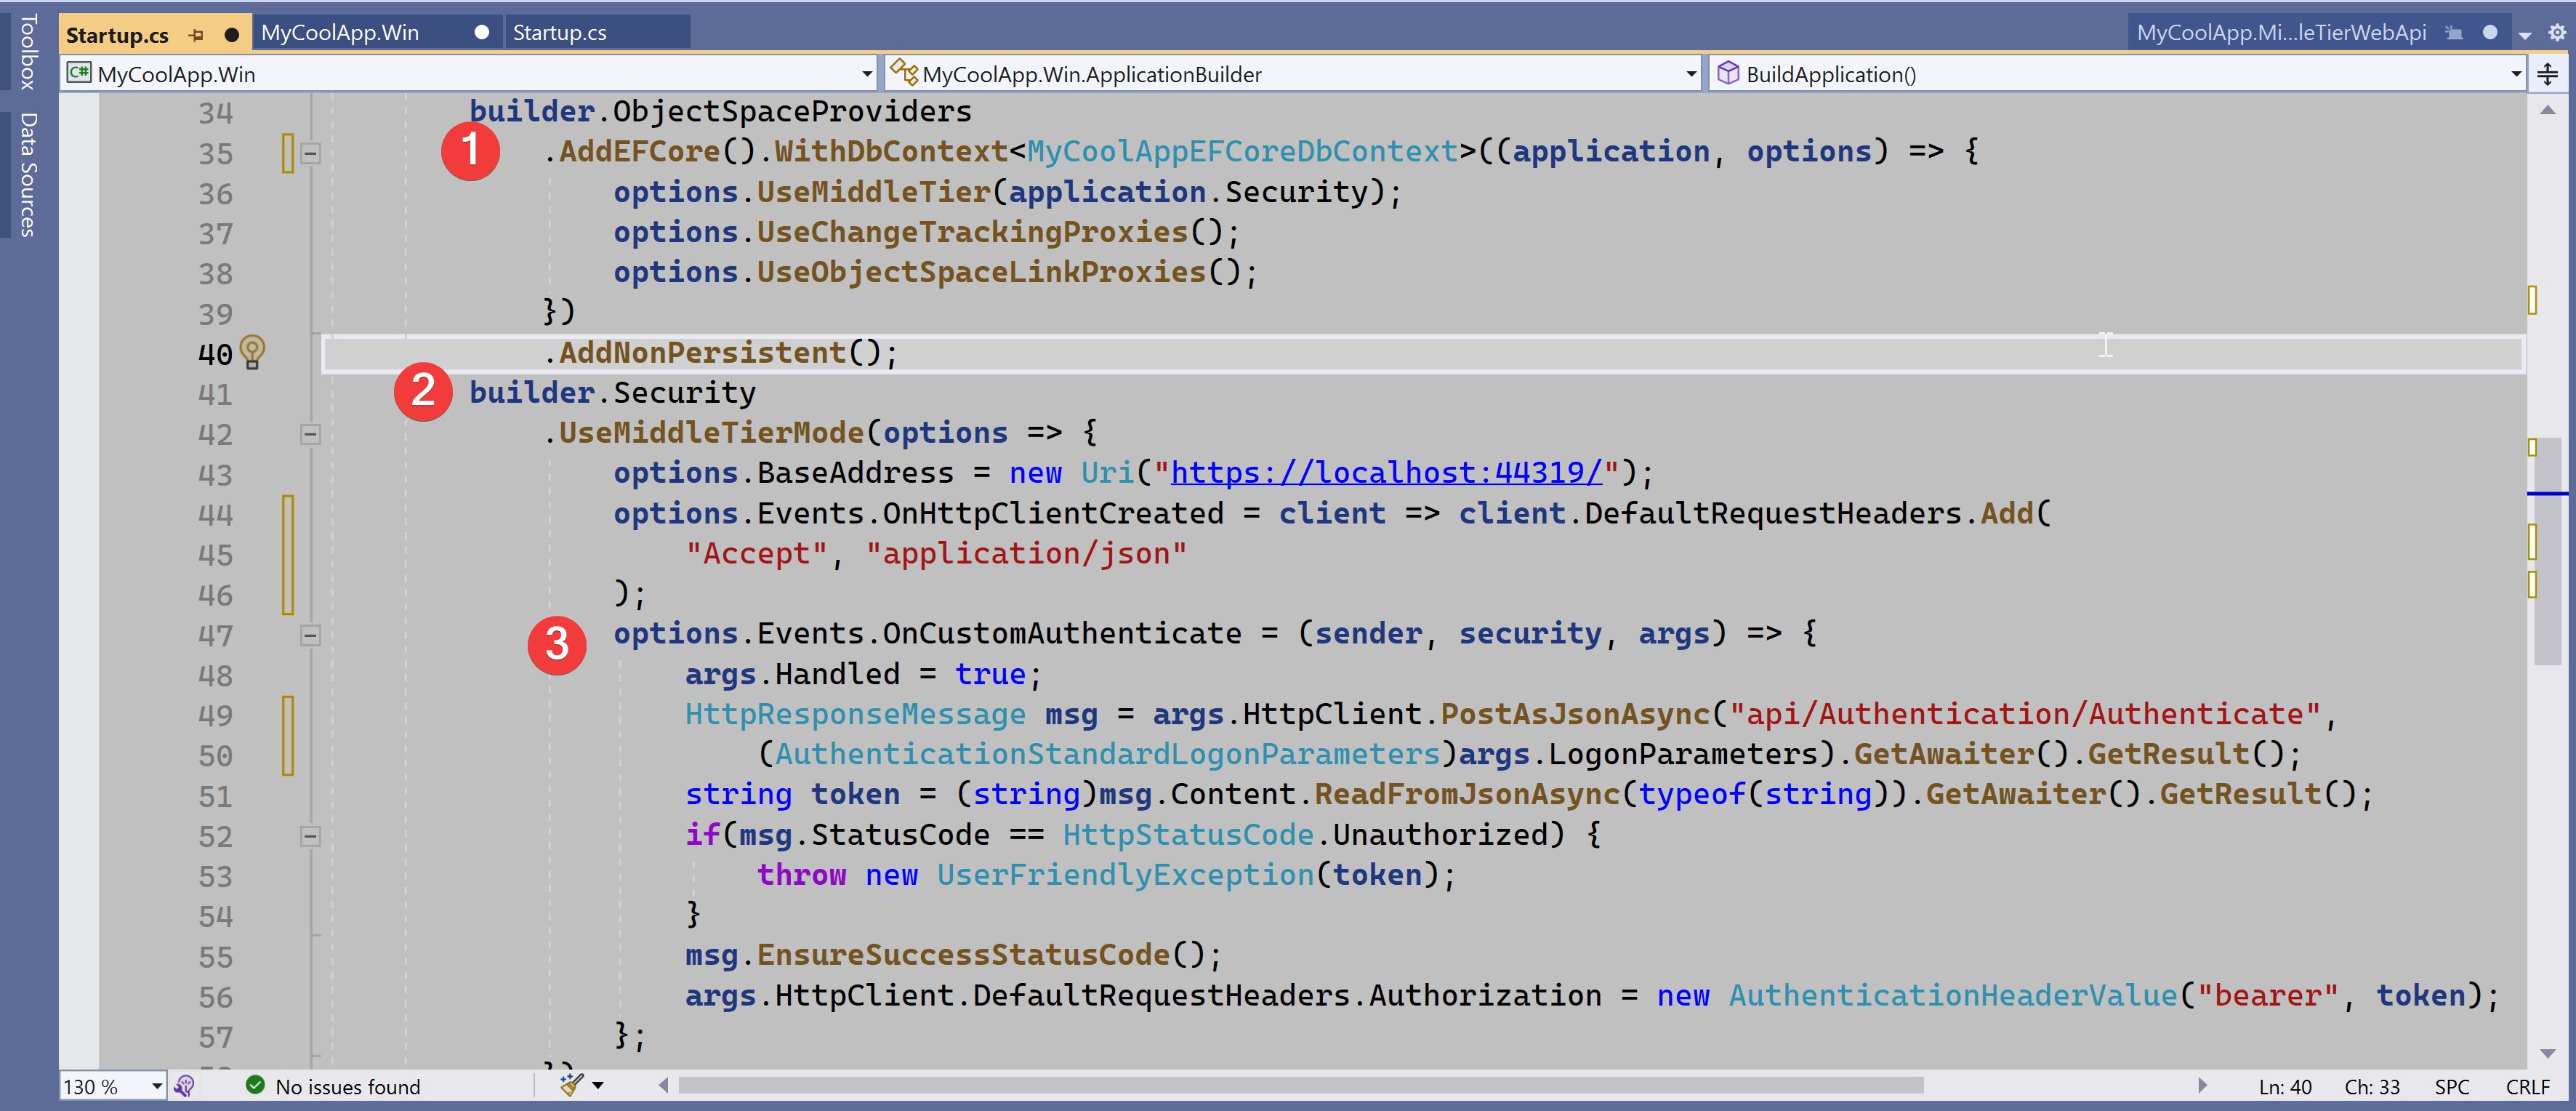Switch to the MyCoolApp.Win tab
The image size is (2576, 1111).
click(x=340, y=33)
